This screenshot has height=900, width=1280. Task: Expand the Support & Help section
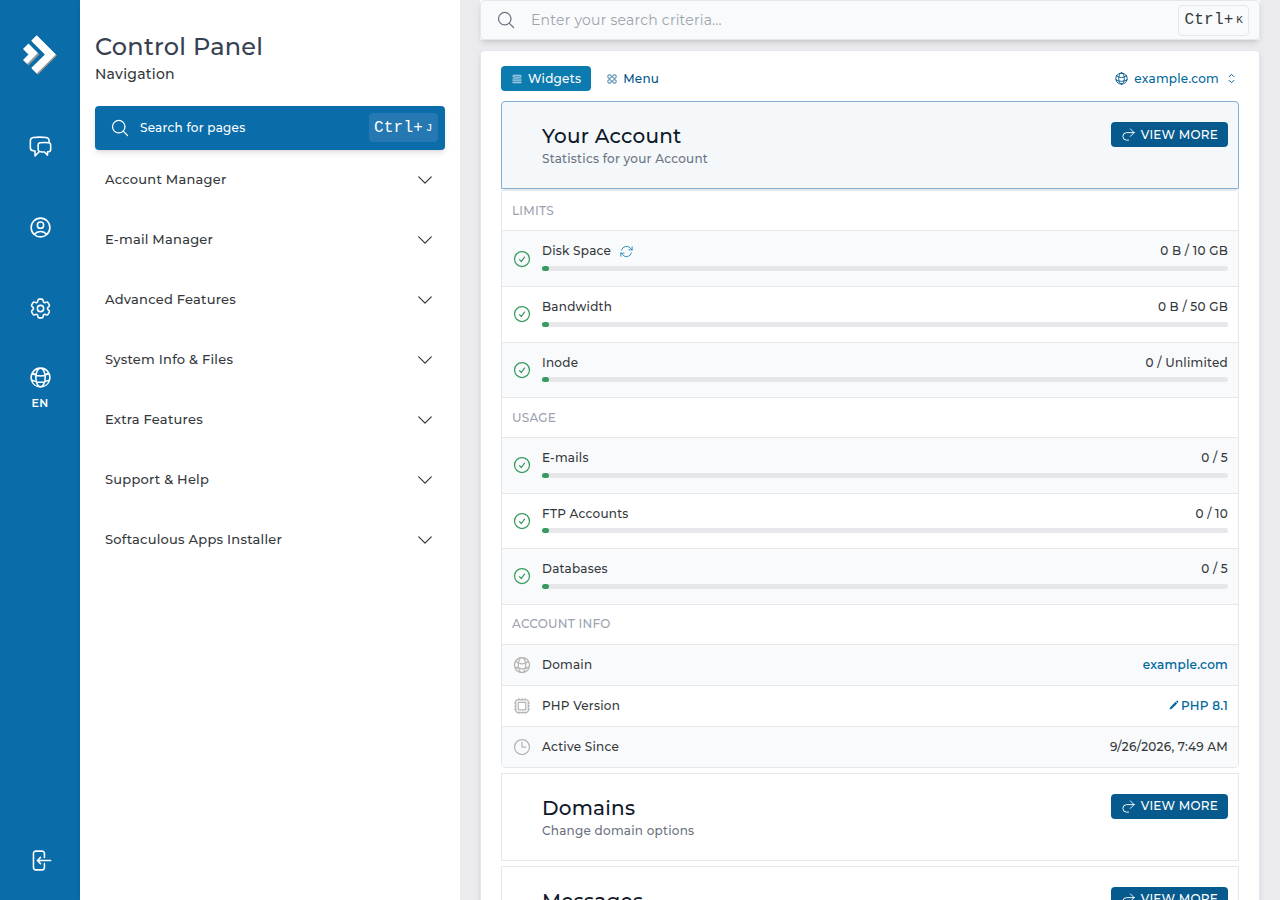[270, 480]
